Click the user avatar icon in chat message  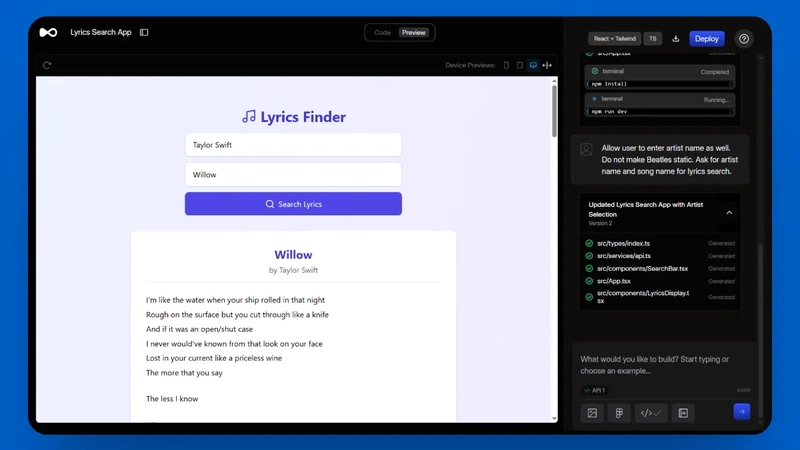pos(586,149)
